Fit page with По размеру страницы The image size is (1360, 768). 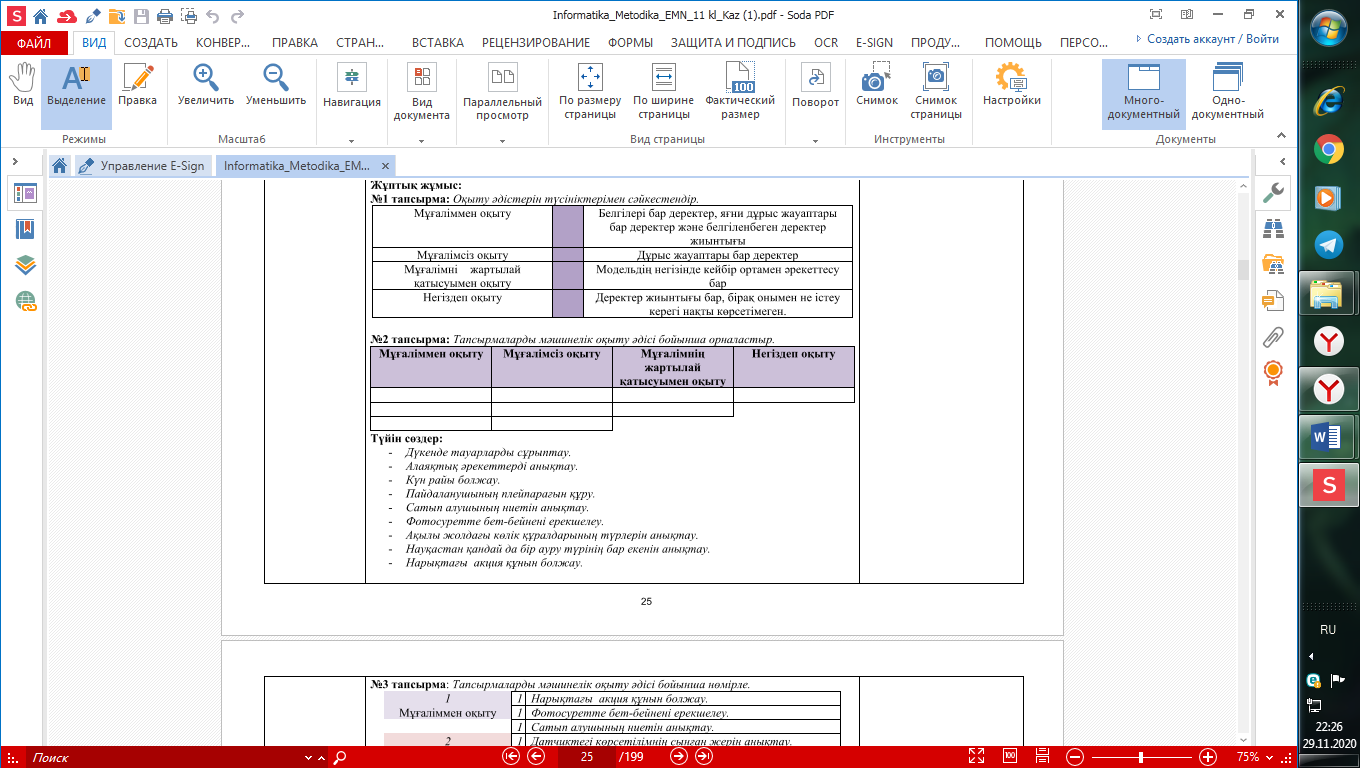point(589,92)
